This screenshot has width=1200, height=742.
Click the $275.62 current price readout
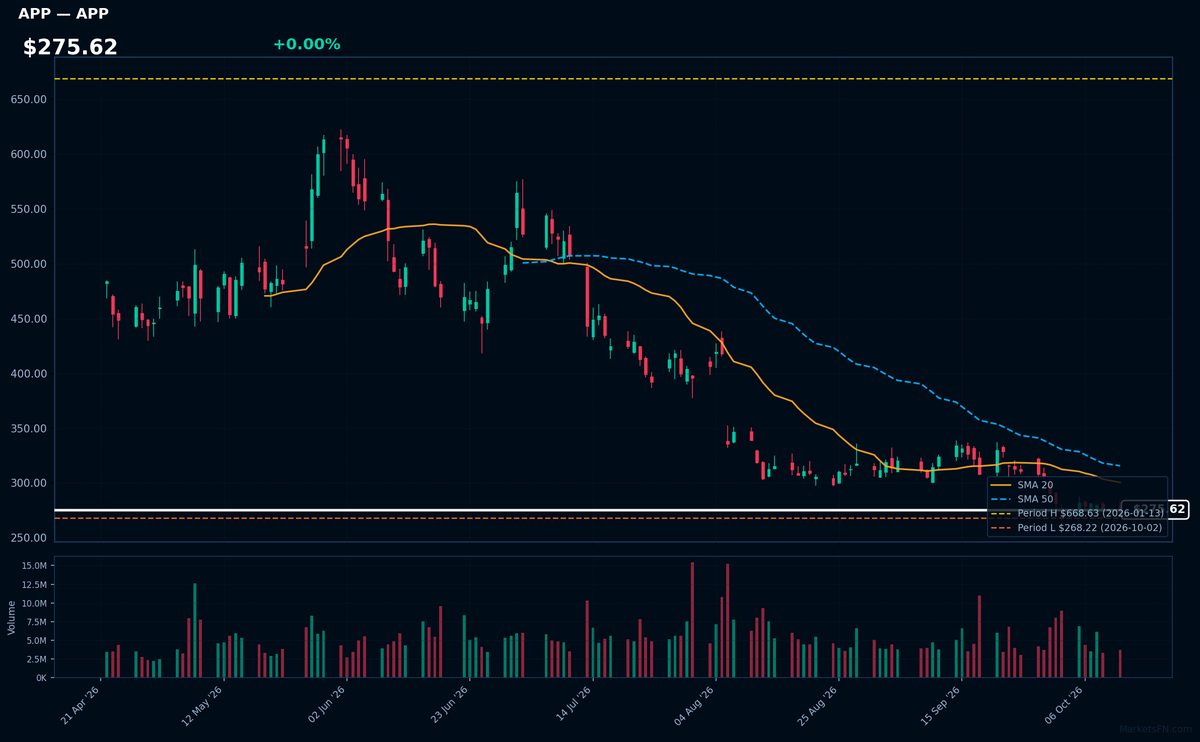[70, 47]
